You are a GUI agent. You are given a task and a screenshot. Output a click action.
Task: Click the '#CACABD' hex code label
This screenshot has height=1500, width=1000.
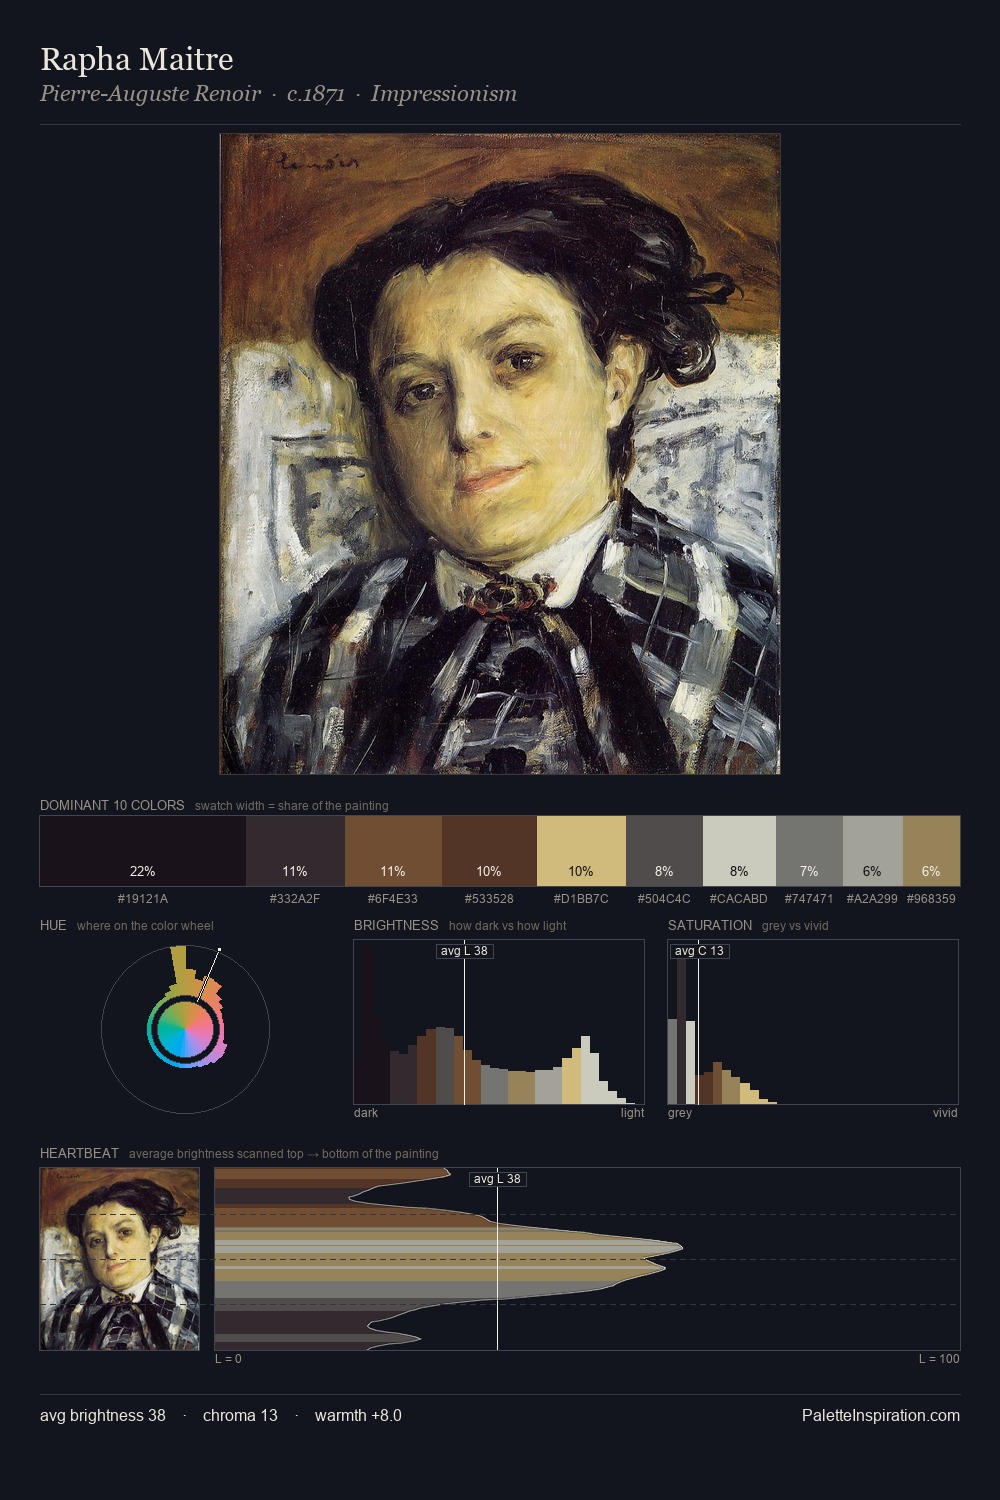click(739, 899)
